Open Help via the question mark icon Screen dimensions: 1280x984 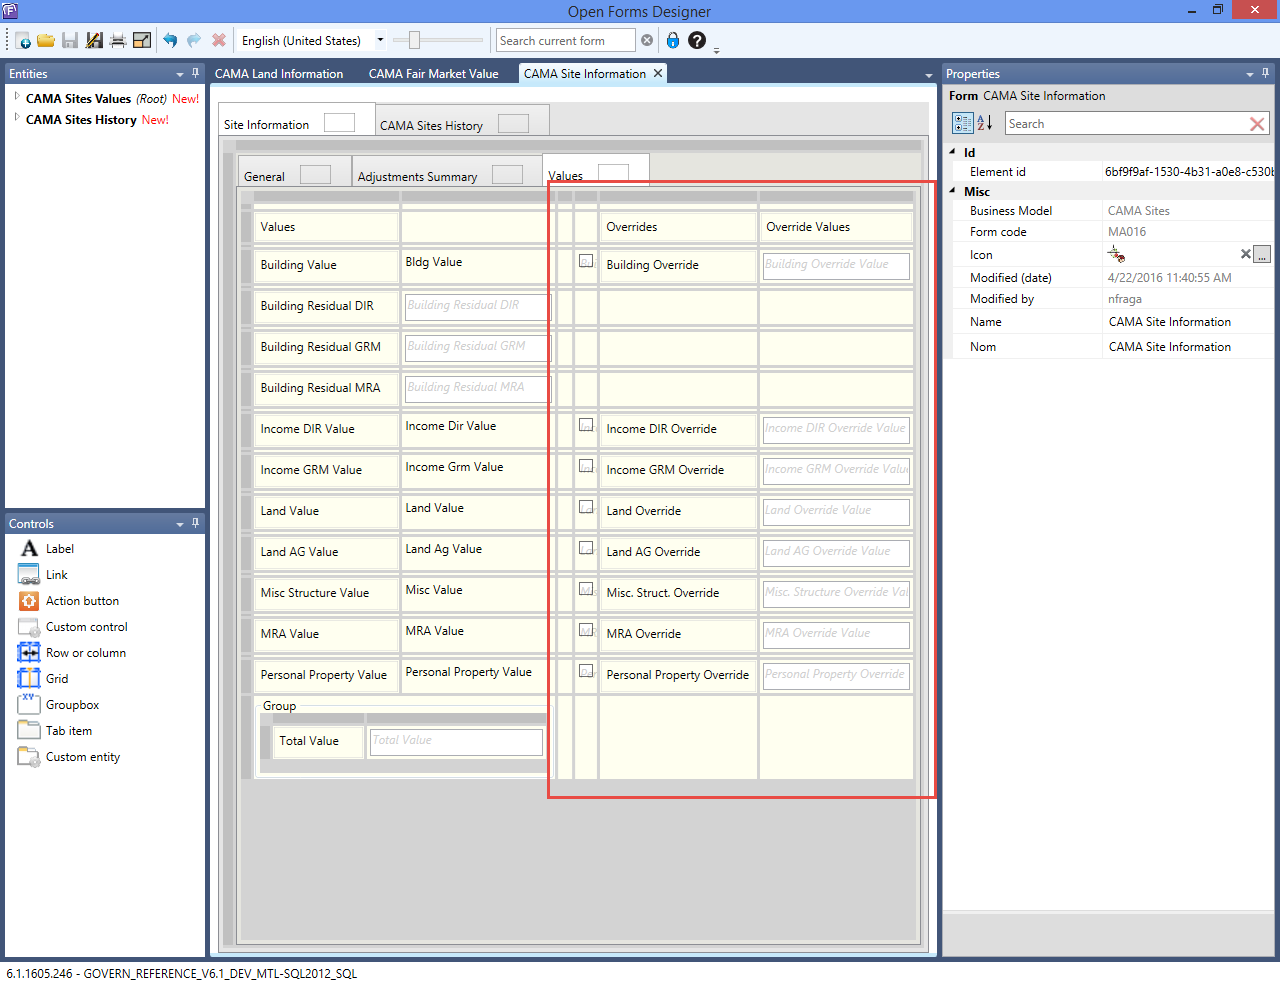697,41
